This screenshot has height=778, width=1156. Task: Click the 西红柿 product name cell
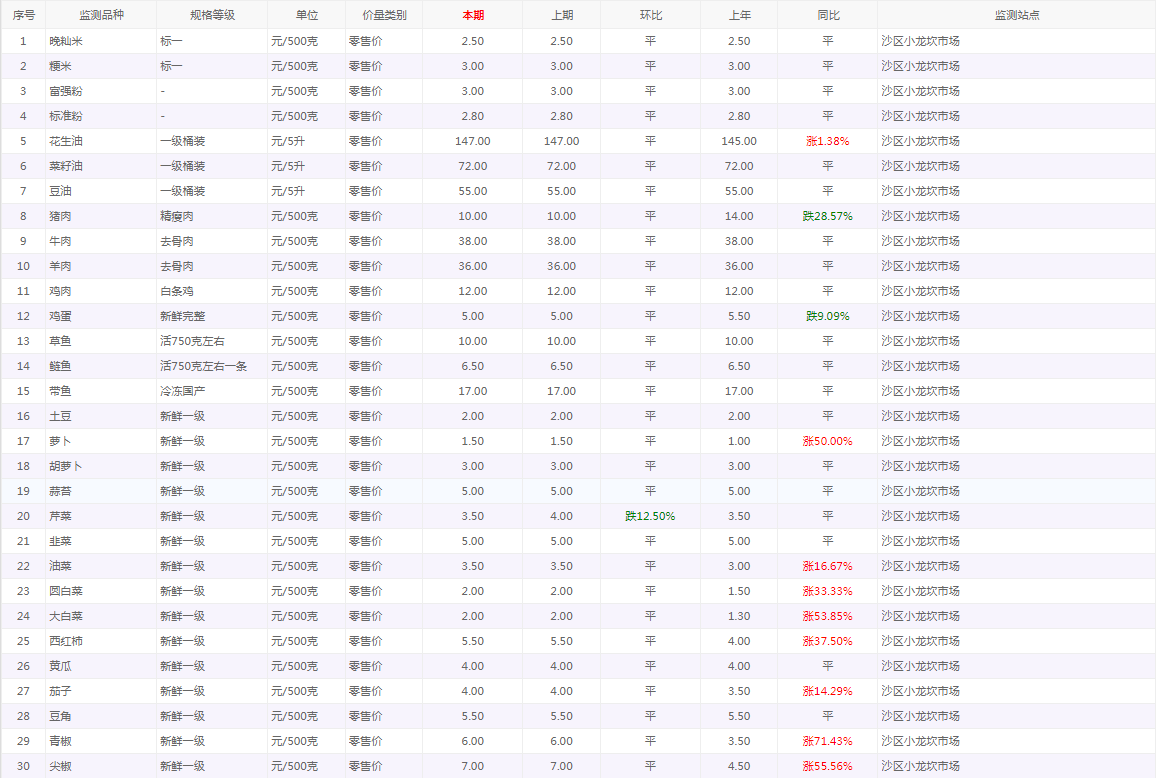point(66,641)
